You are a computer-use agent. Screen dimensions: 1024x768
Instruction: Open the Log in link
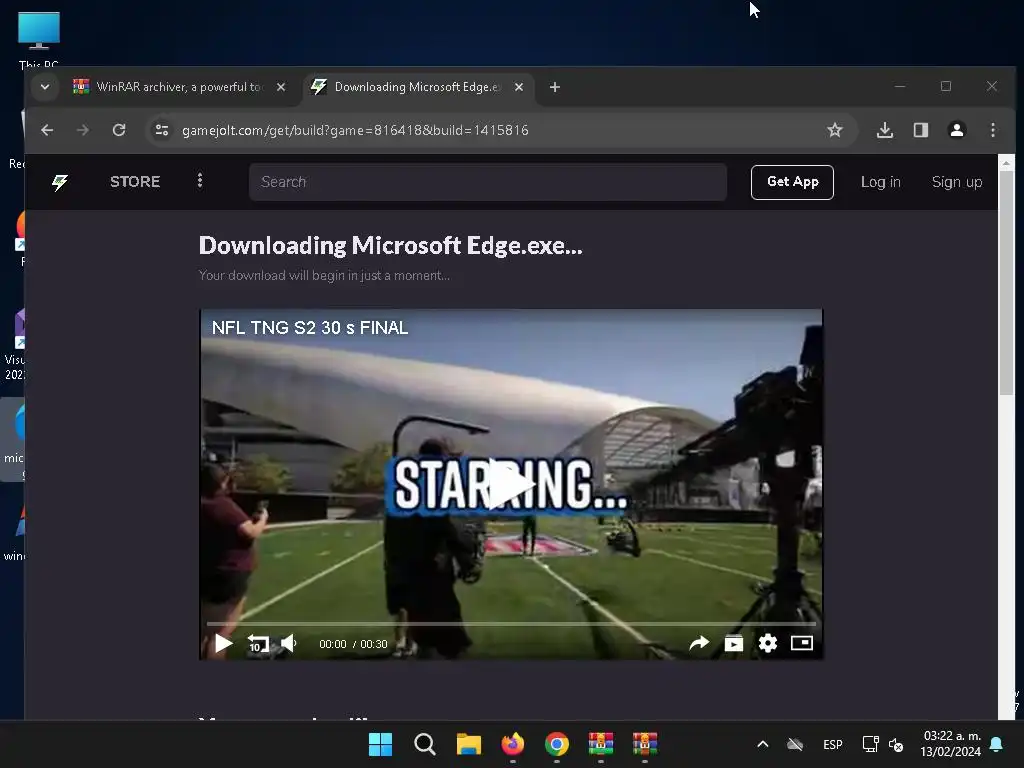(880, 182)
